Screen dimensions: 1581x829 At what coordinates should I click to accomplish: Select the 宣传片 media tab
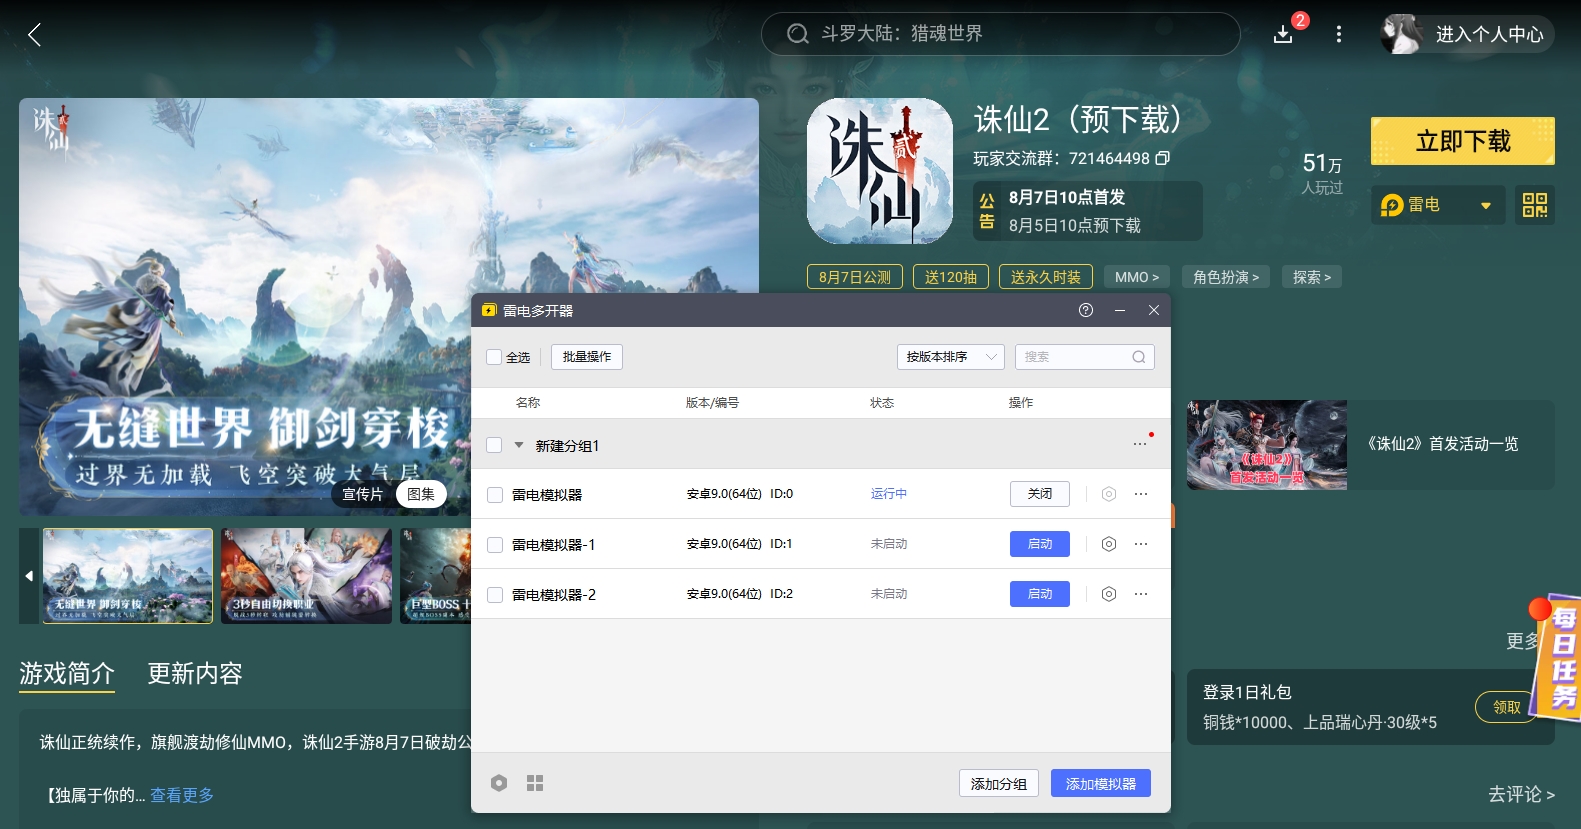[362, 494]
